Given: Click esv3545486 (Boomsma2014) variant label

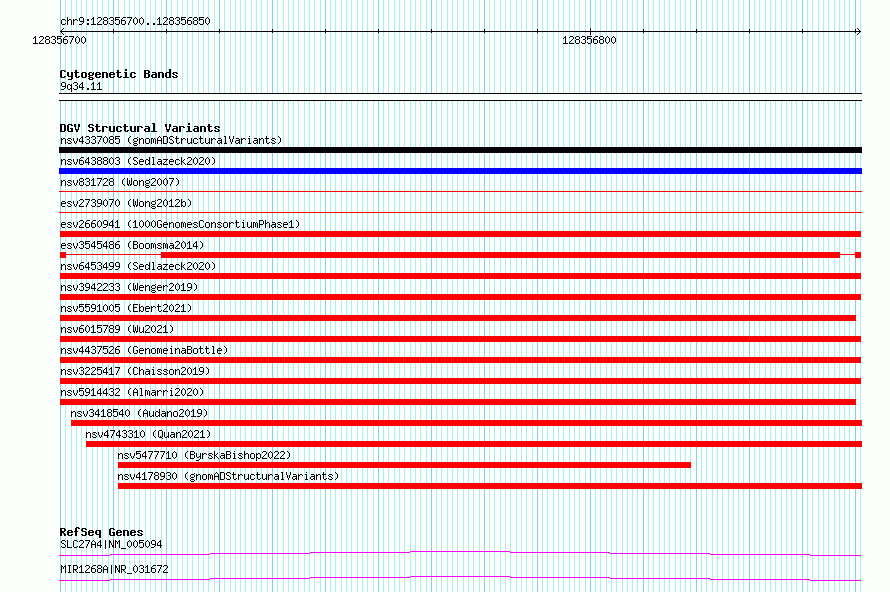Looking at the screenshot, I should 132,245.
